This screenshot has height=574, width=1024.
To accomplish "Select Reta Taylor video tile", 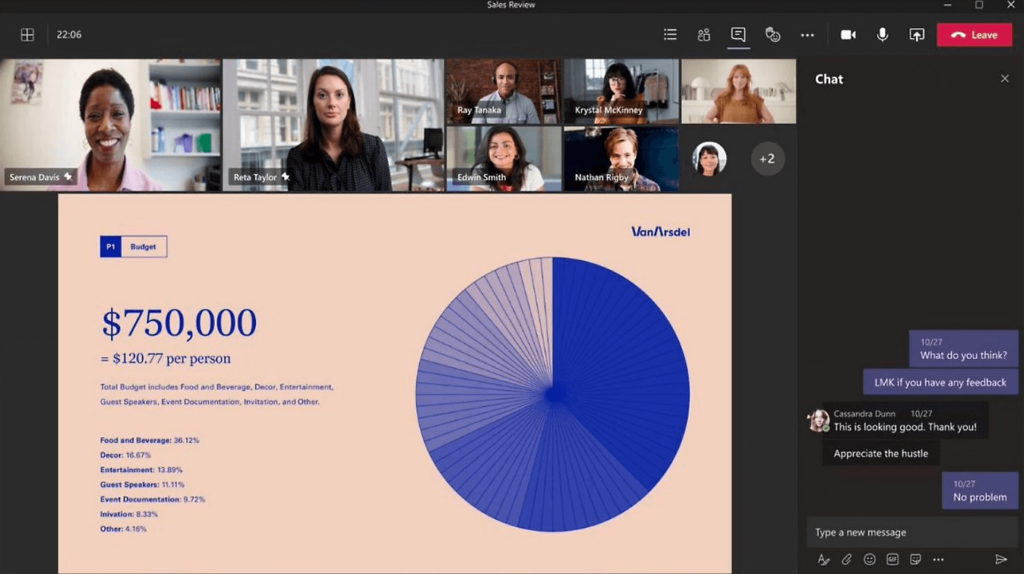I will point(333,125).
